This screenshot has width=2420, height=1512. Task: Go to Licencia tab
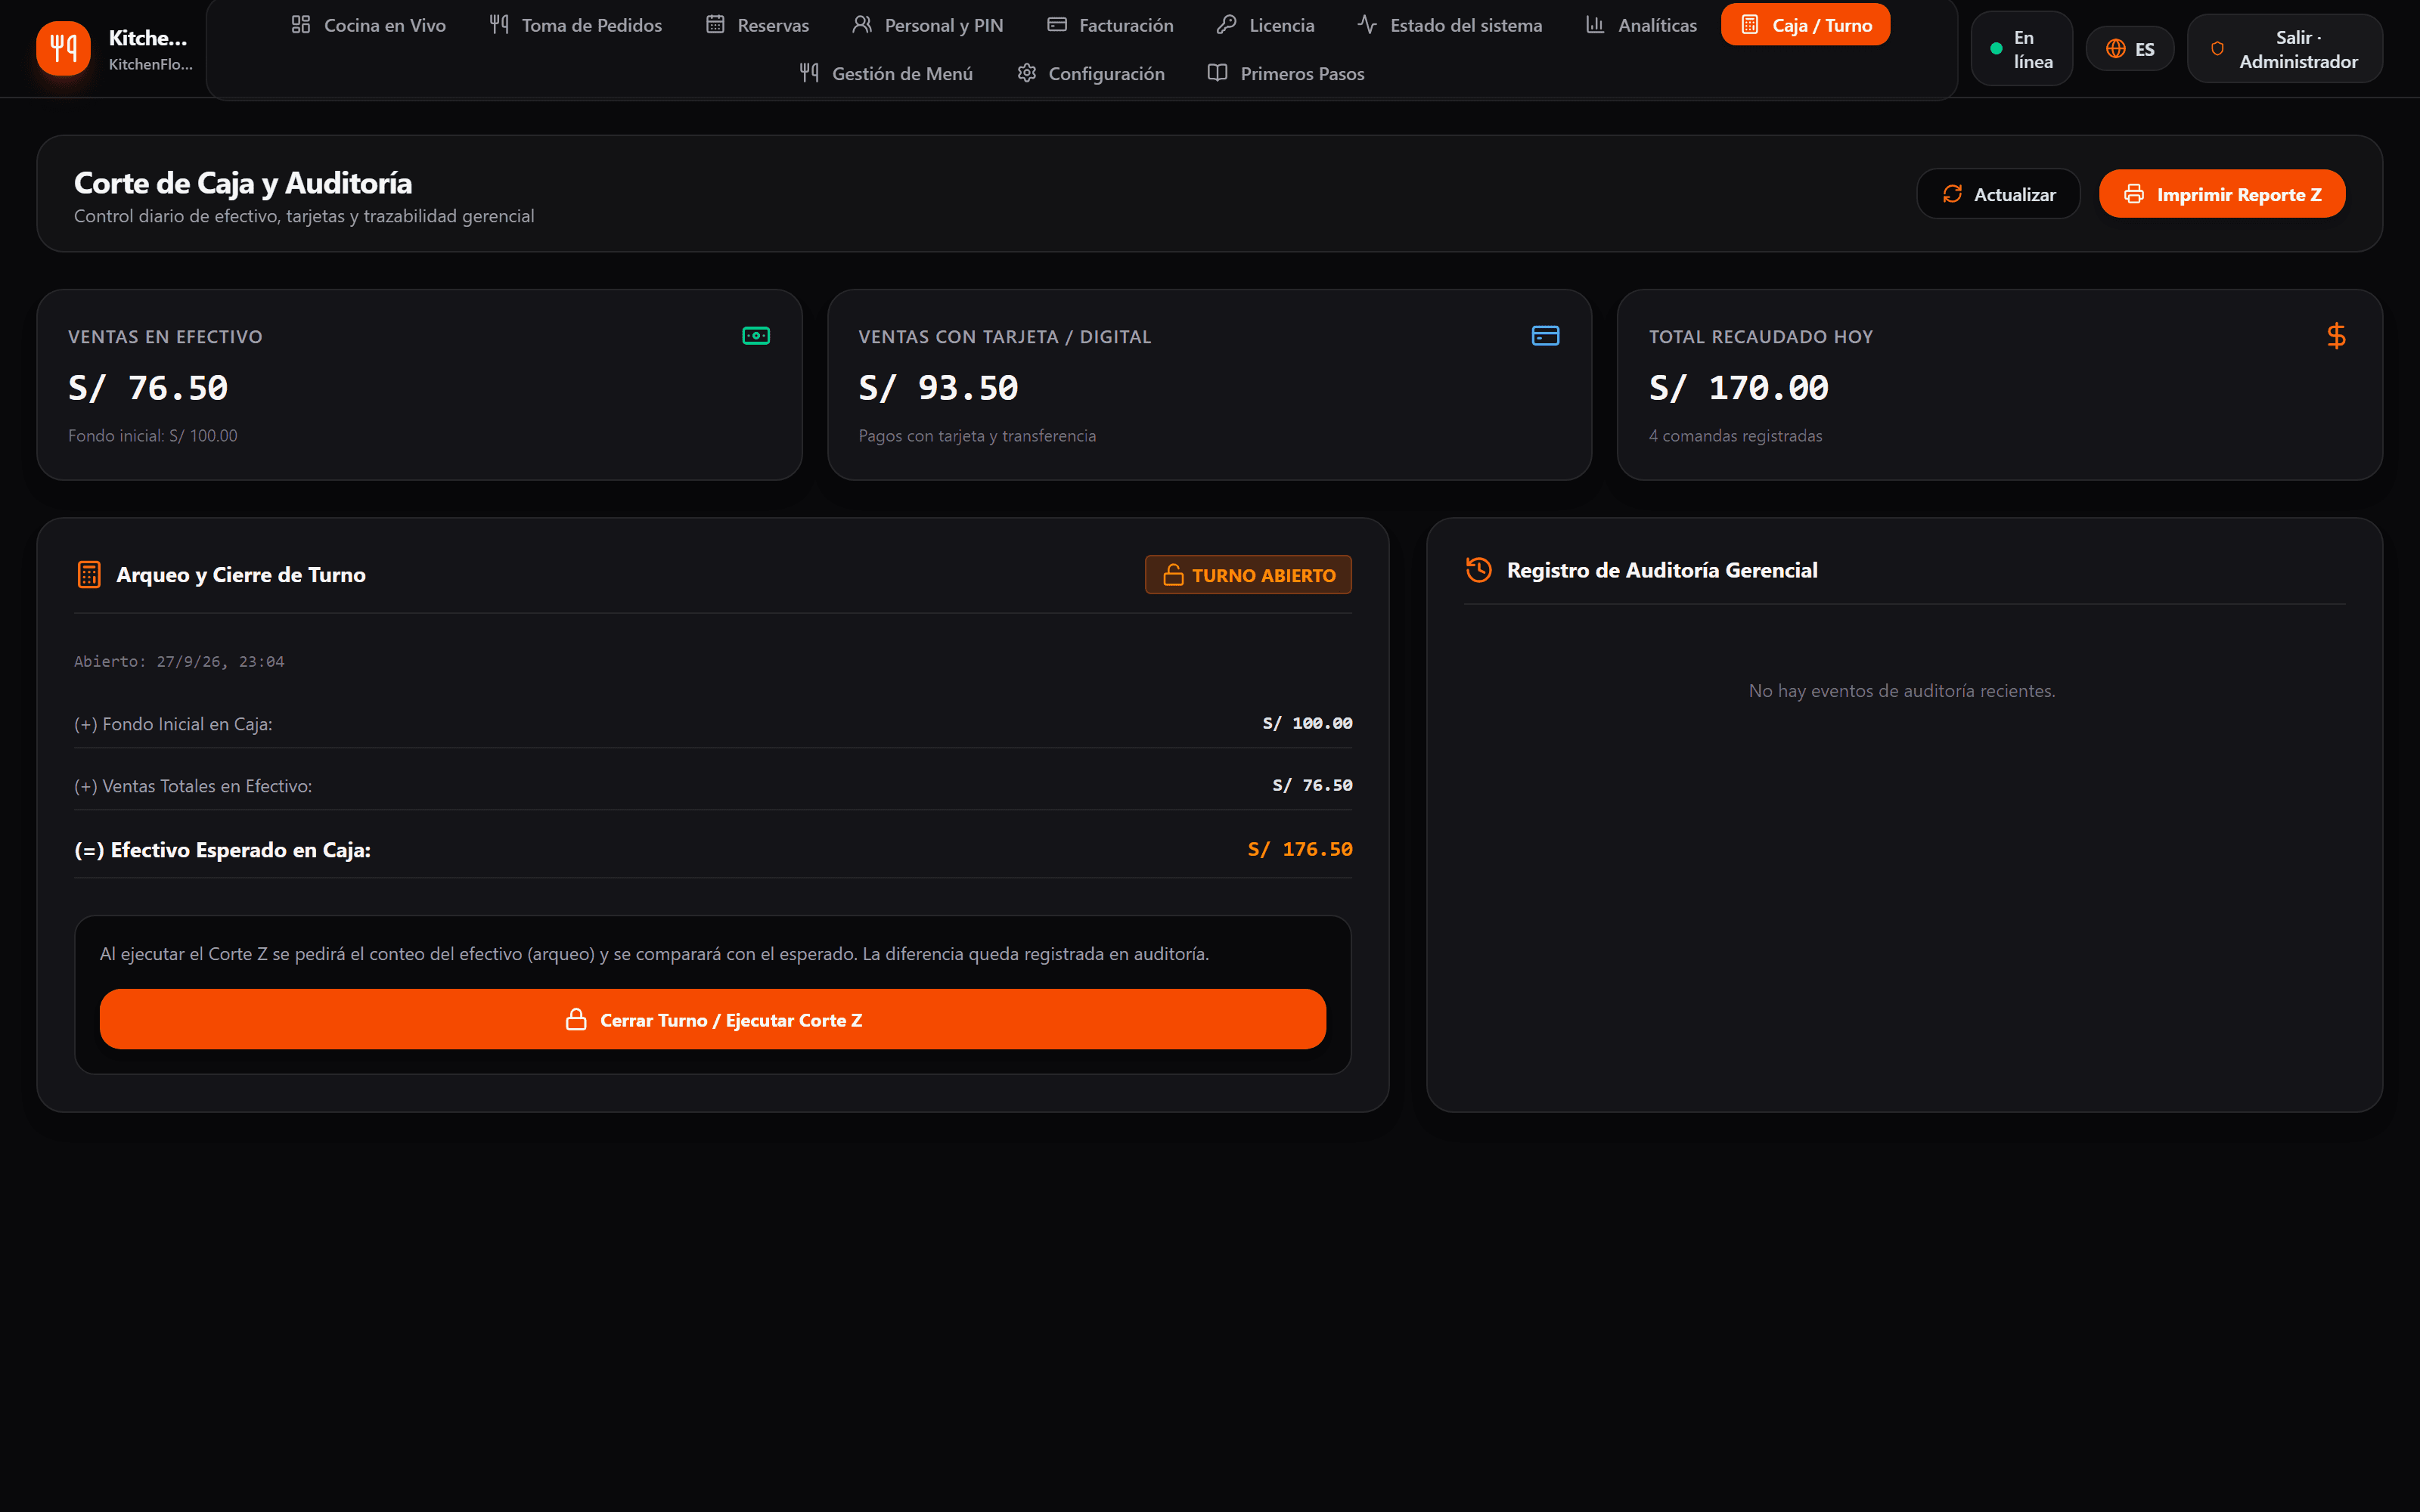1266,25
